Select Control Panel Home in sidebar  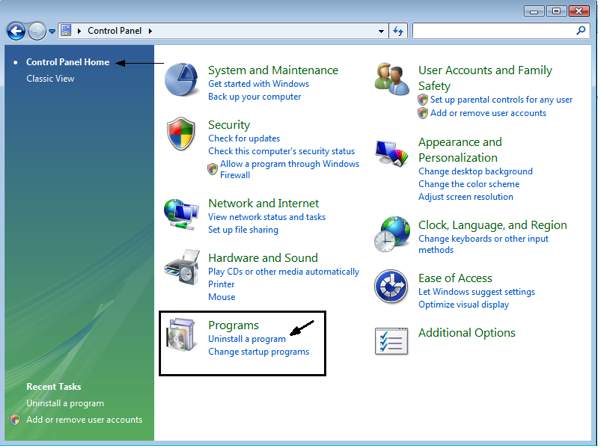[x=67, y=62]
